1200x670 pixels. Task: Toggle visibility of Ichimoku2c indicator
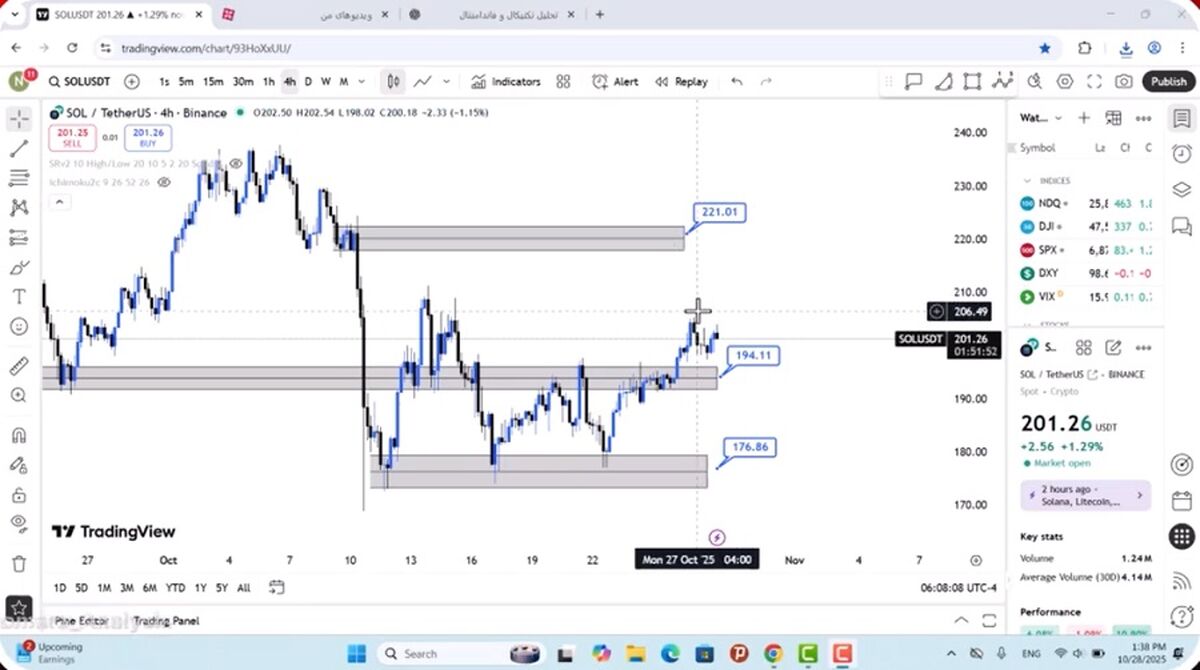pos(164,182)
